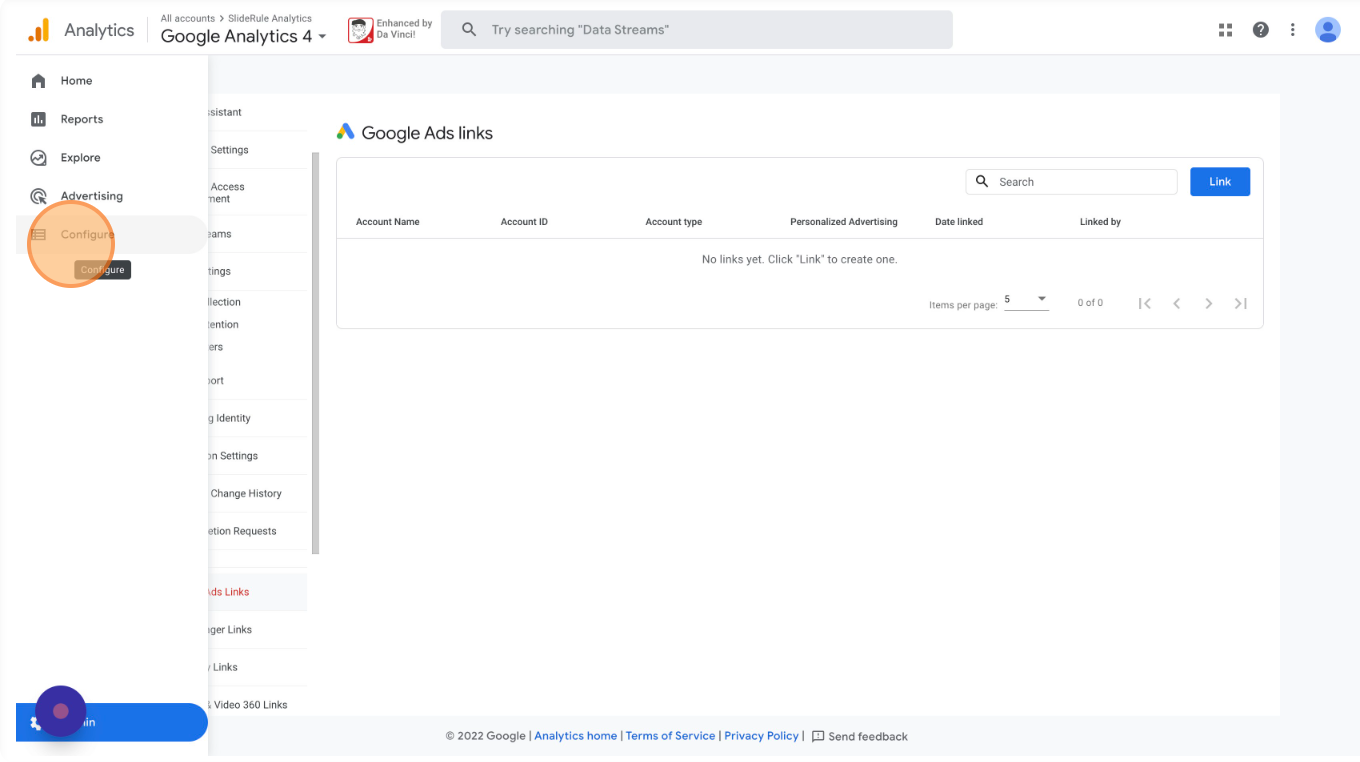Jump to last page of links table
Image resolution: width=1360 pixels, height=762 pixels.
[x=1240, y=304]
